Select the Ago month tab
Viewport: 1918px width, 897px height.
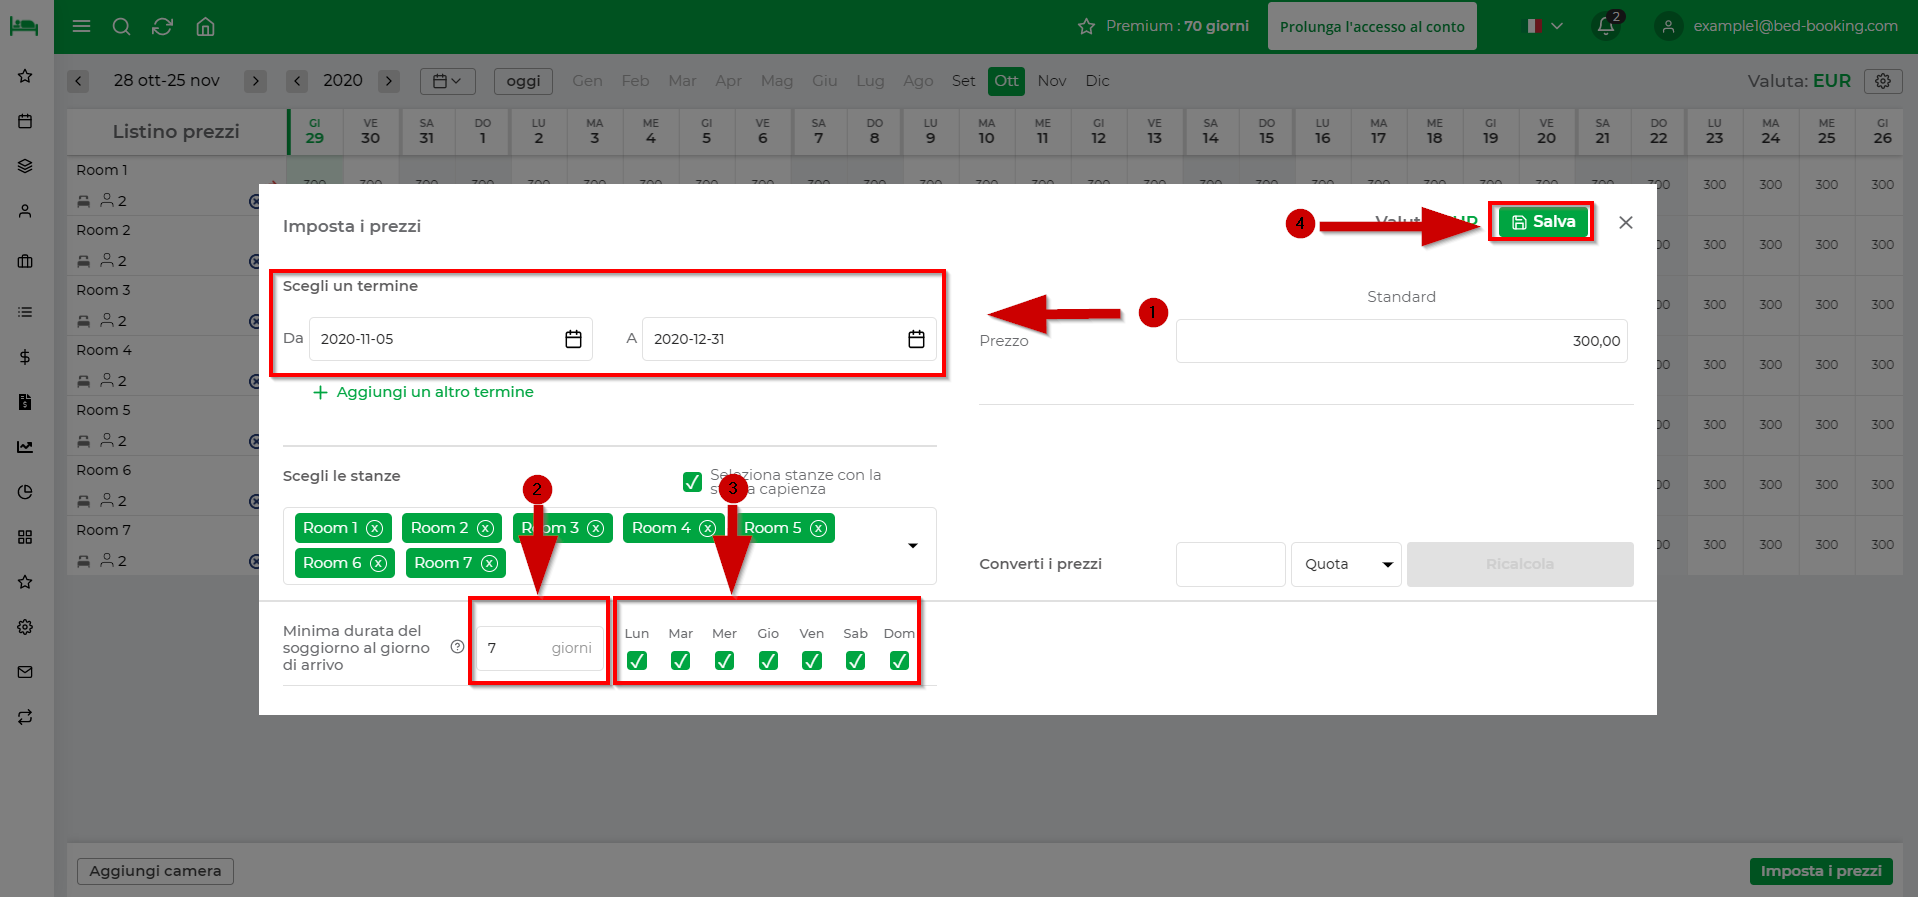point(918,81)
